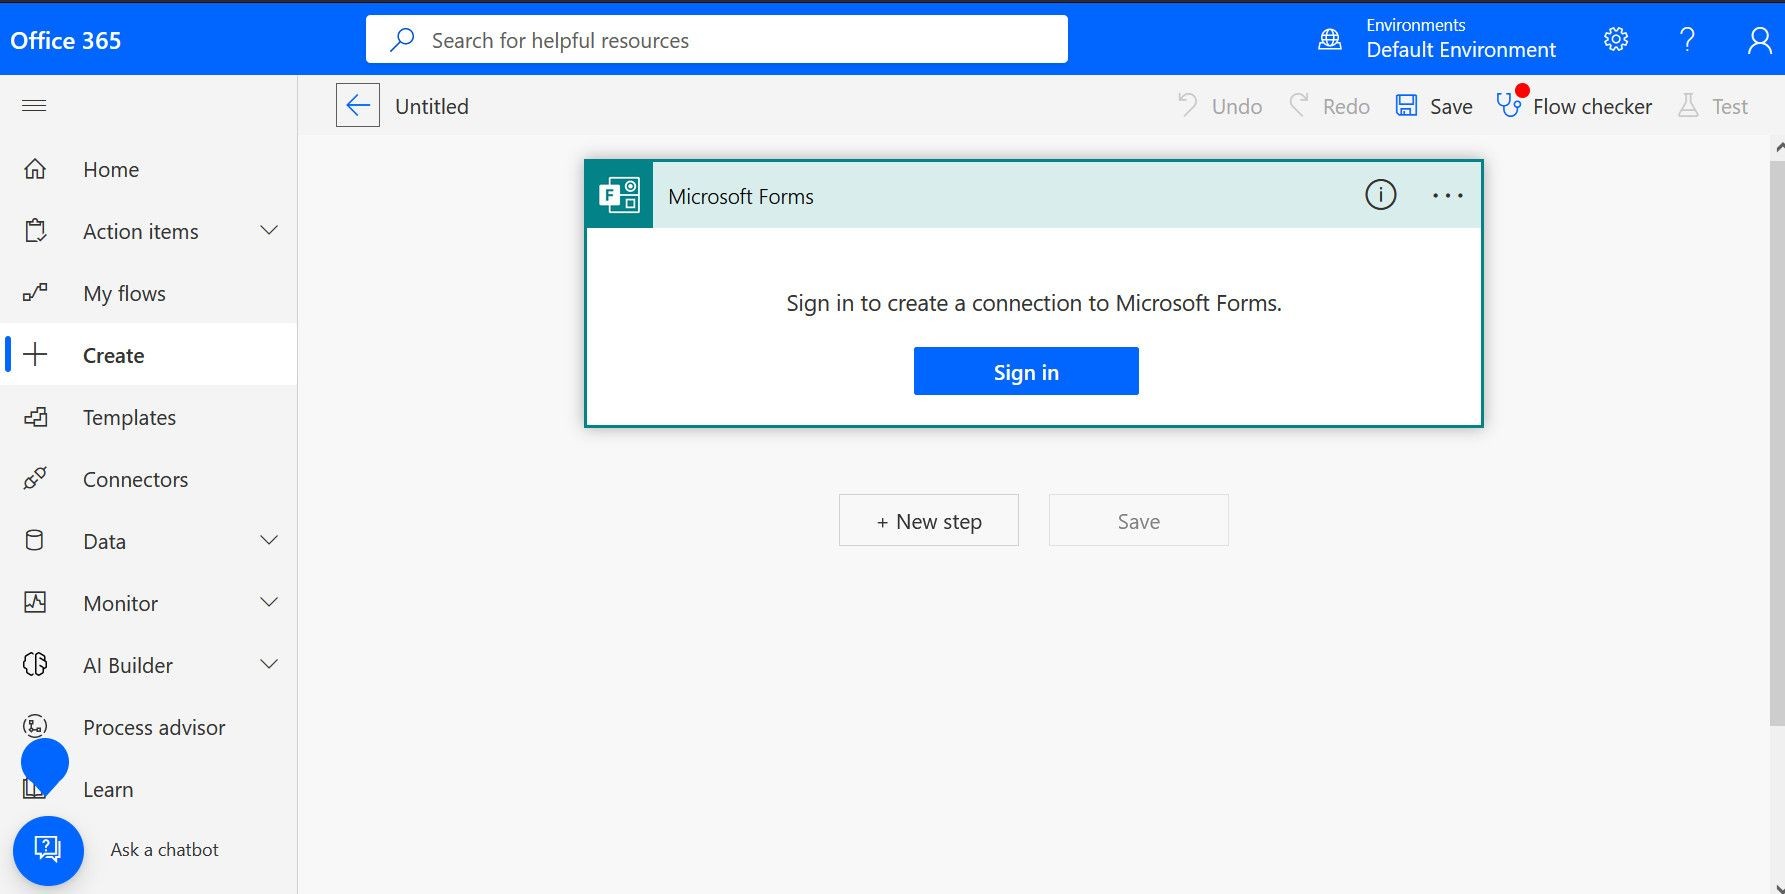Image resolution: width=1785 pixels, height=894 pixels.
Task: Open the settings gear icon
Action: (x=1616, y=39)
